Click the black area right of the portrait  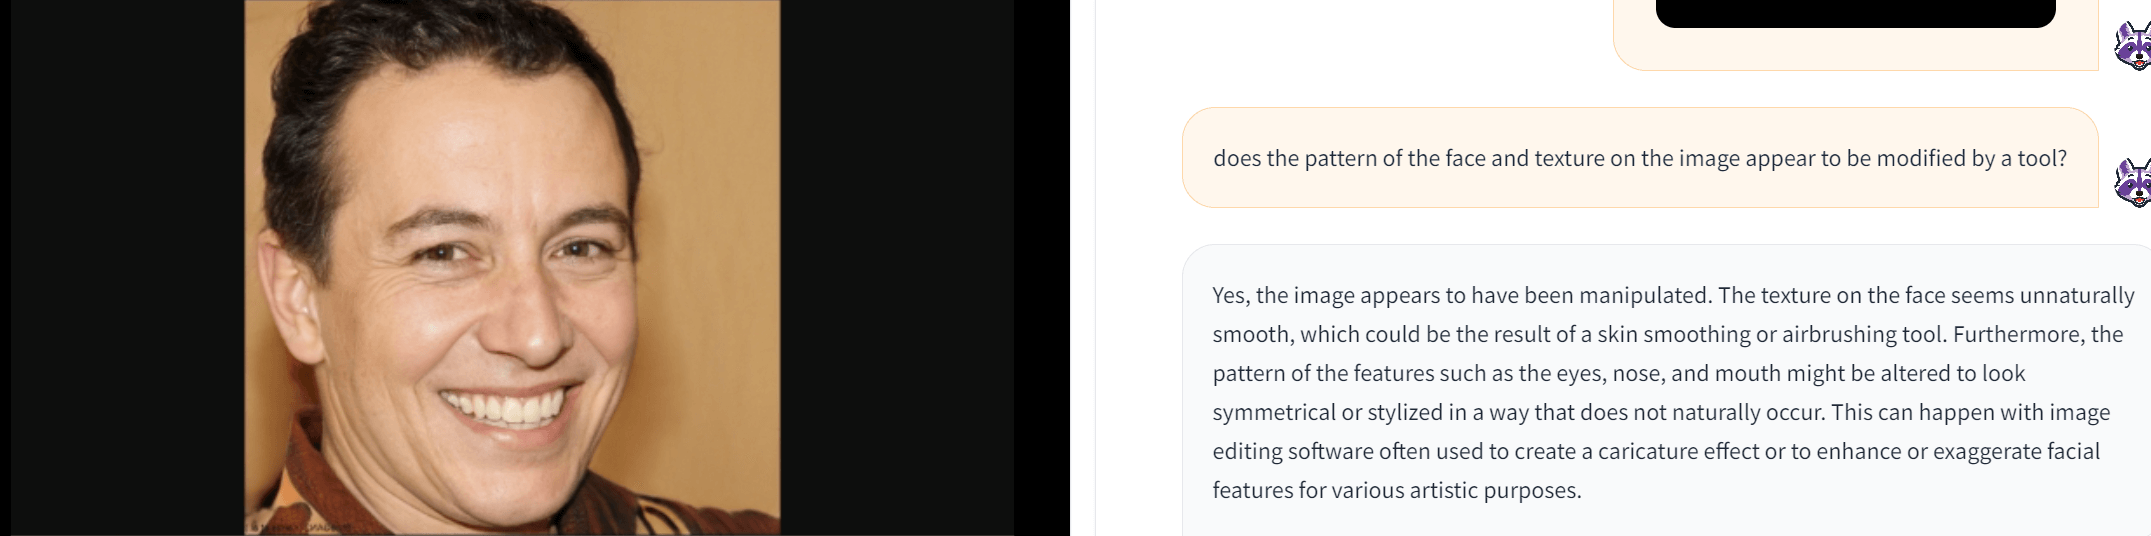click(x=900, y=267)
